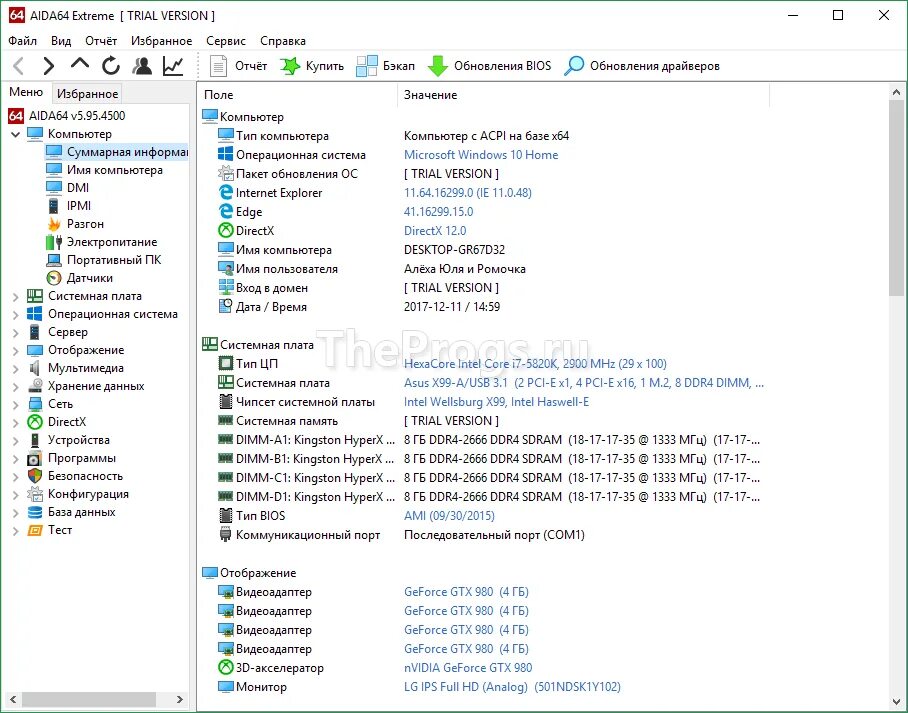Open the Intel Wellsburg X99 chipset link

[x=496, y=401]
